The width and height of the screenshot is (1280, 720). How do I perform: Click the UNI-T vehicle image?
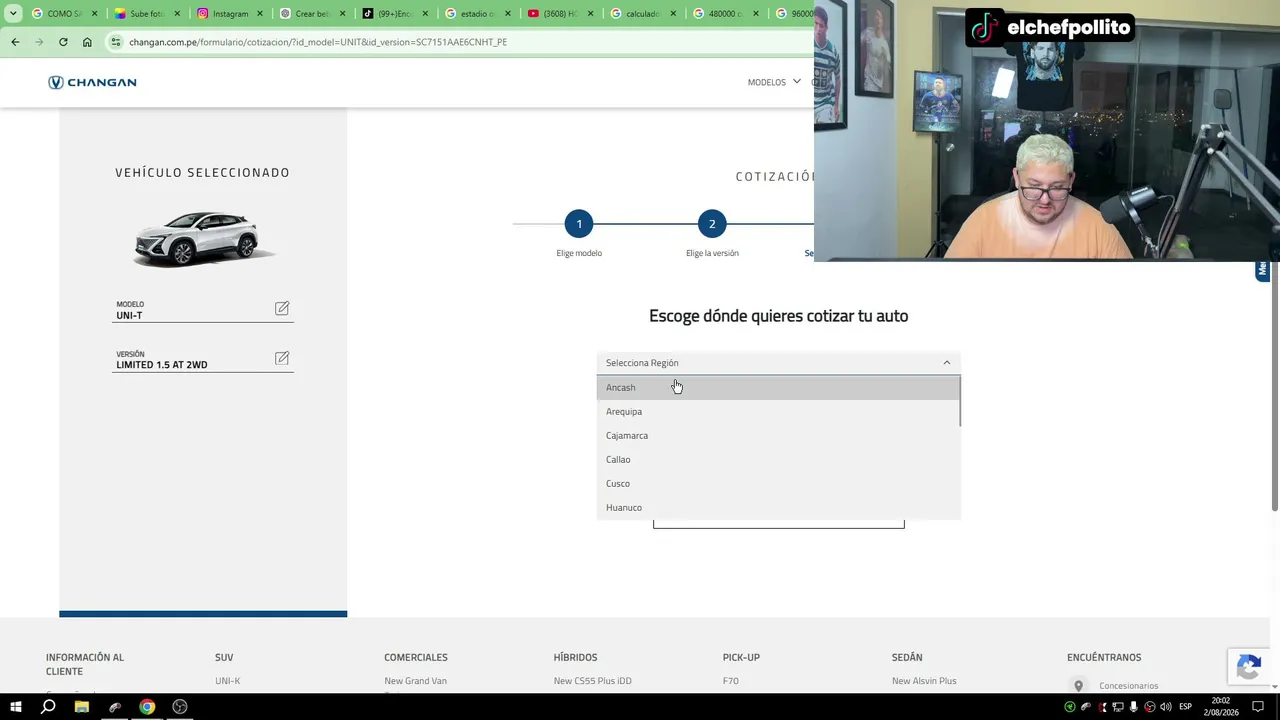click(203, 239)
